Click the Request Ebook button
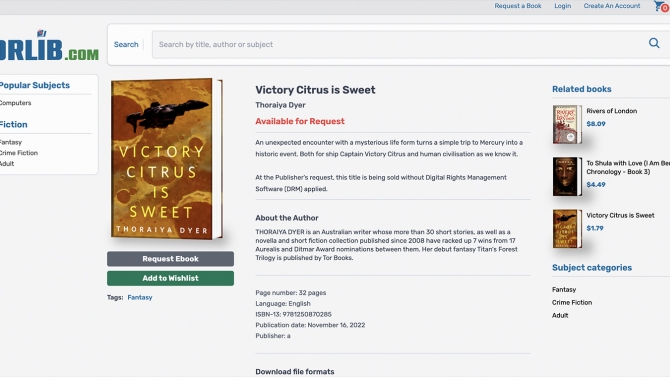The height and width of the screenshot is (377, 670). coord(170,259)
